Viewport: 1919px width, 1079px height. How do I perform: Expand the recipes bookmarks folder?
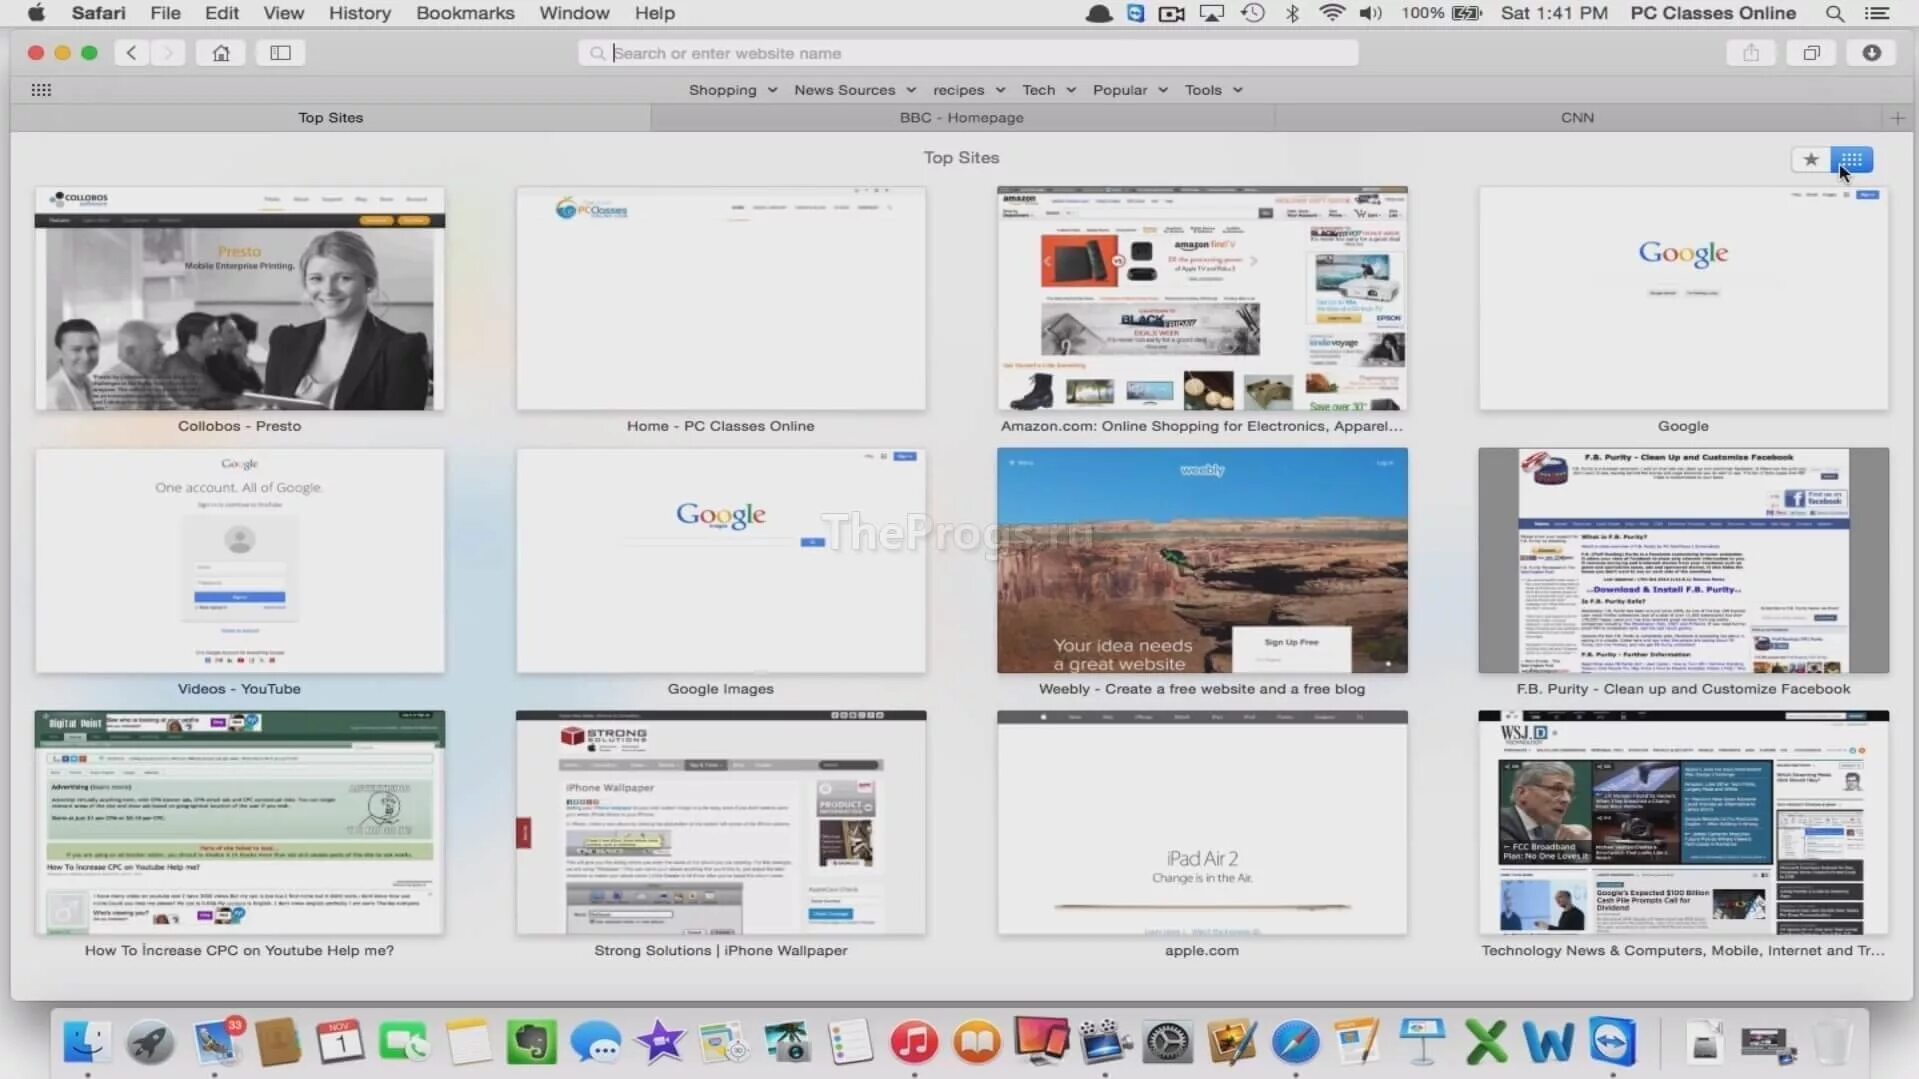point(969,90)
